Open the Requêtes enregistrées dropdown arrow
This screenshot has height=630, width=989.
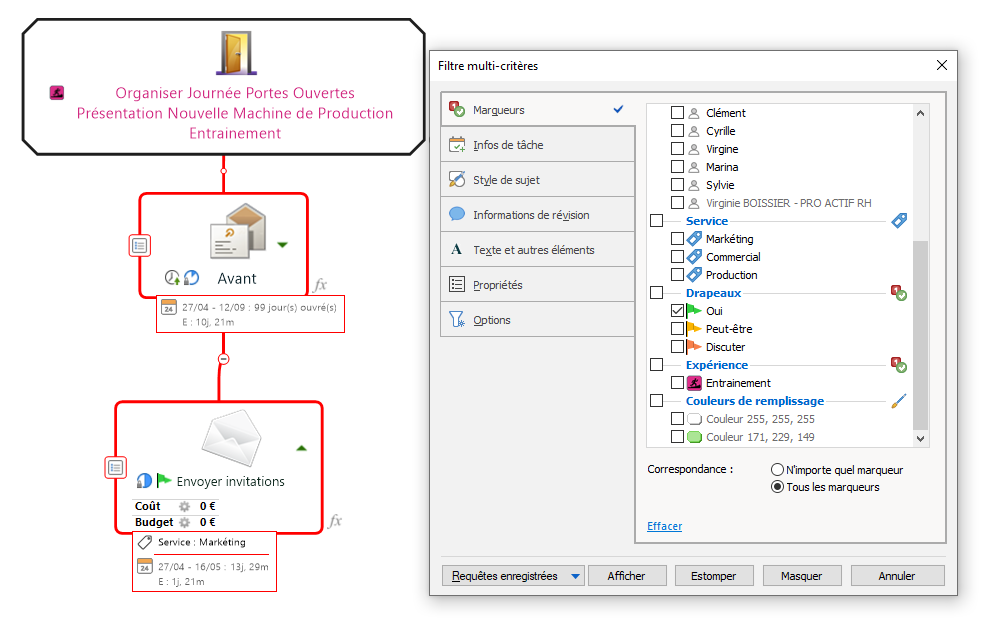point(575,576)
